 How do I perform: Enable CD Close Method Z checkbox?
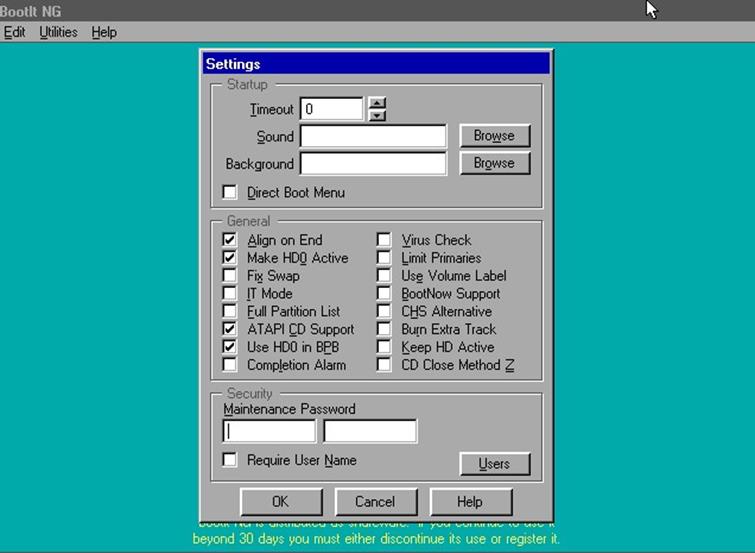pos(384,364)
